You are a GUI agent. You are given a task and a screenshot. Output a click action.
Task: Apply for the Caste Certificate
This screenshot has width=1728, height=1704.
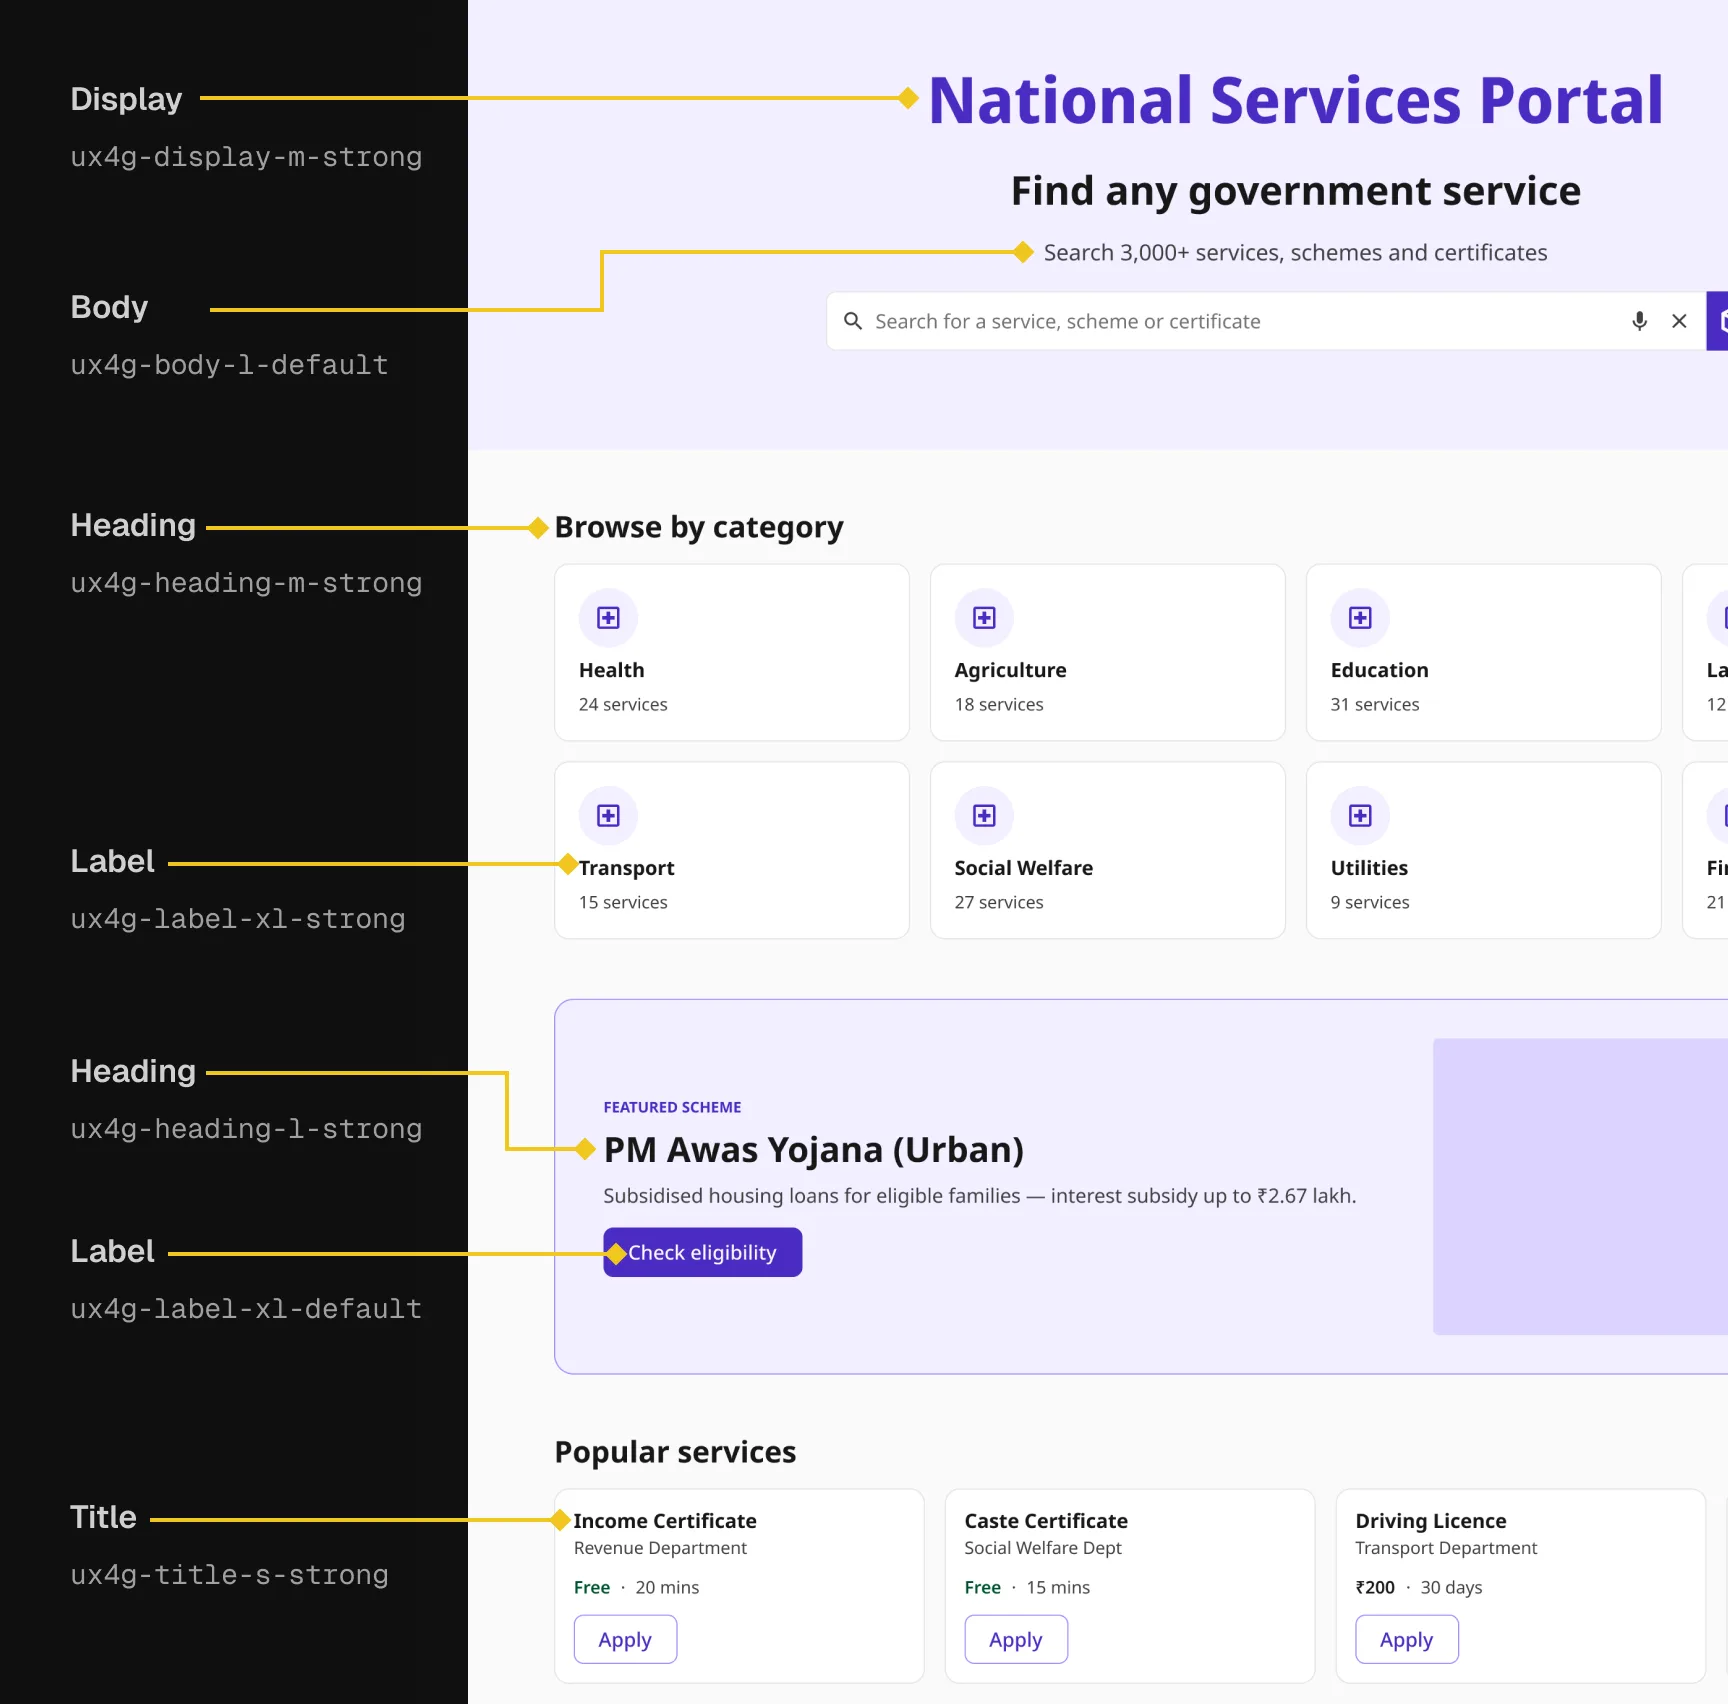[x=1016, y=1640]
